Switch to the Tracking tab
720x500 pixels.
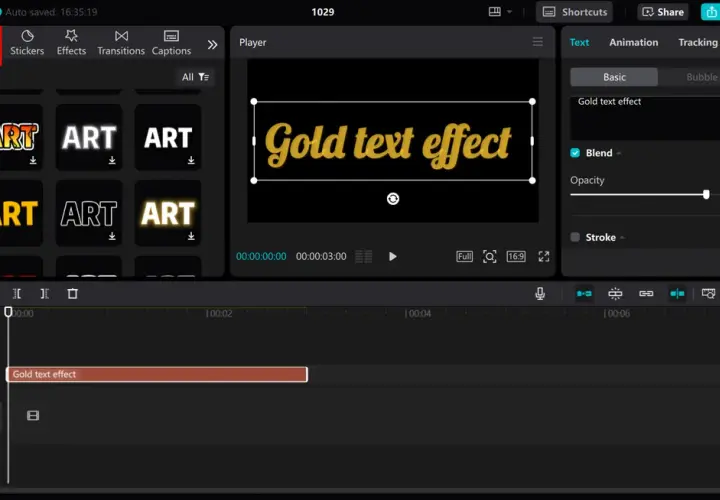coord(698,42)
